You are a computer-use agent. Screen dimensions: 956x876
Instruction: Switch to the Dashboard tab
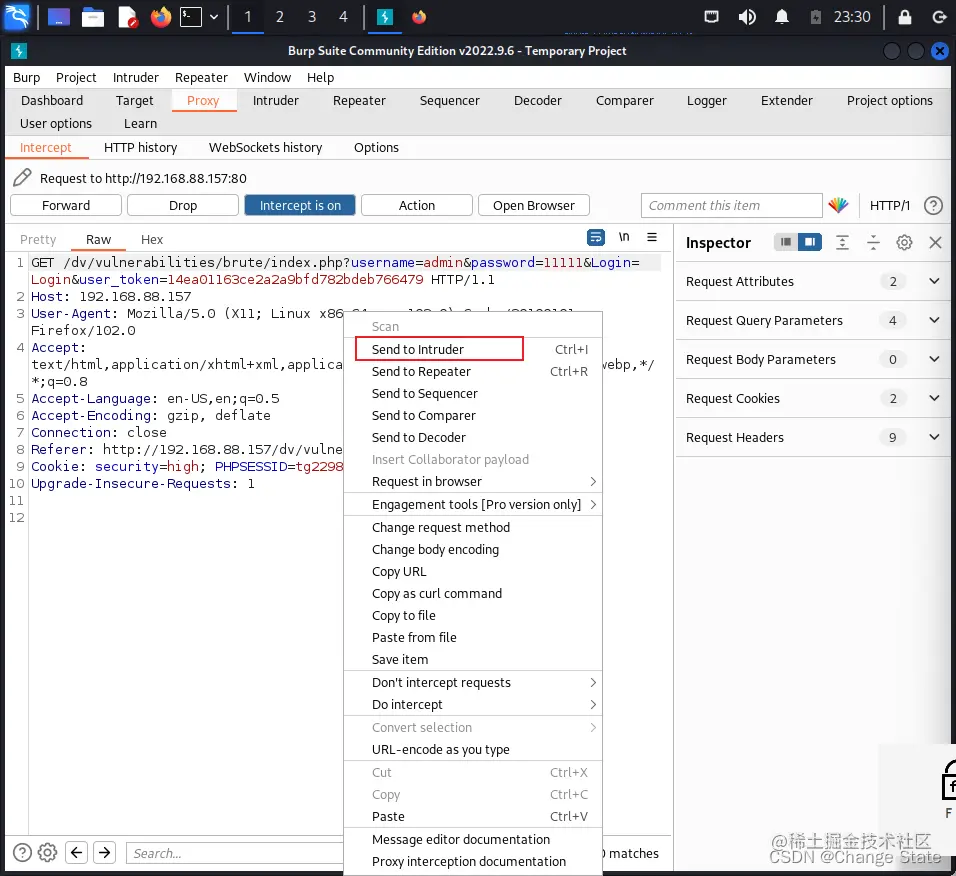(52, 101)
